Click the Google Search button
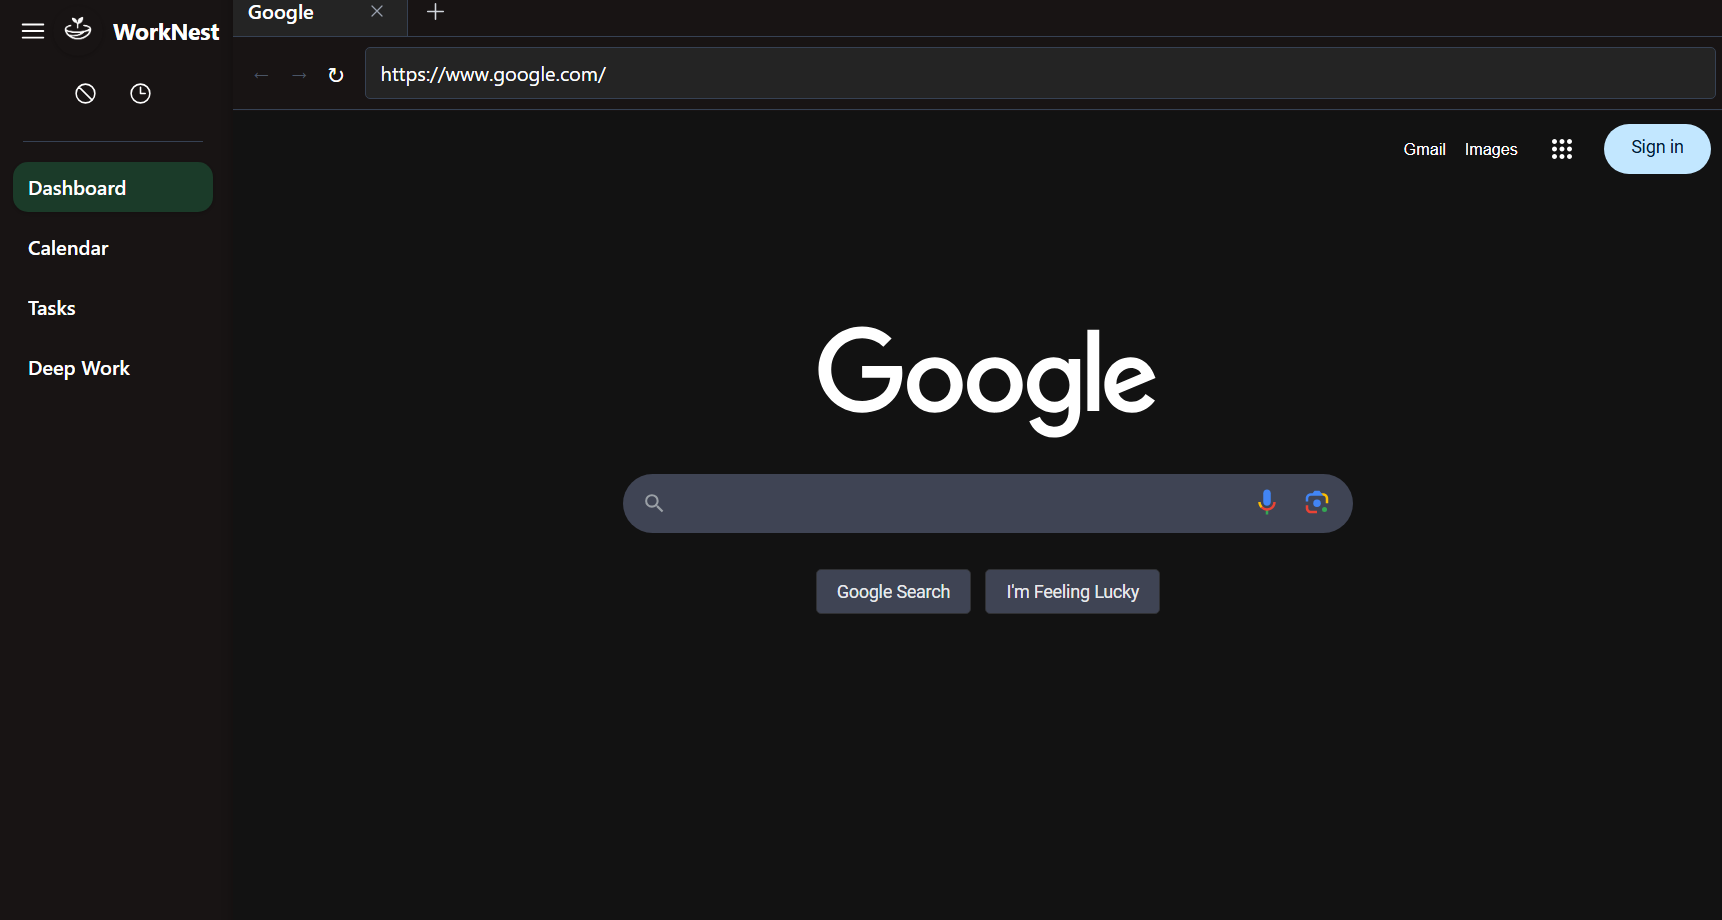1722x920 pixels. click(893, 592)
